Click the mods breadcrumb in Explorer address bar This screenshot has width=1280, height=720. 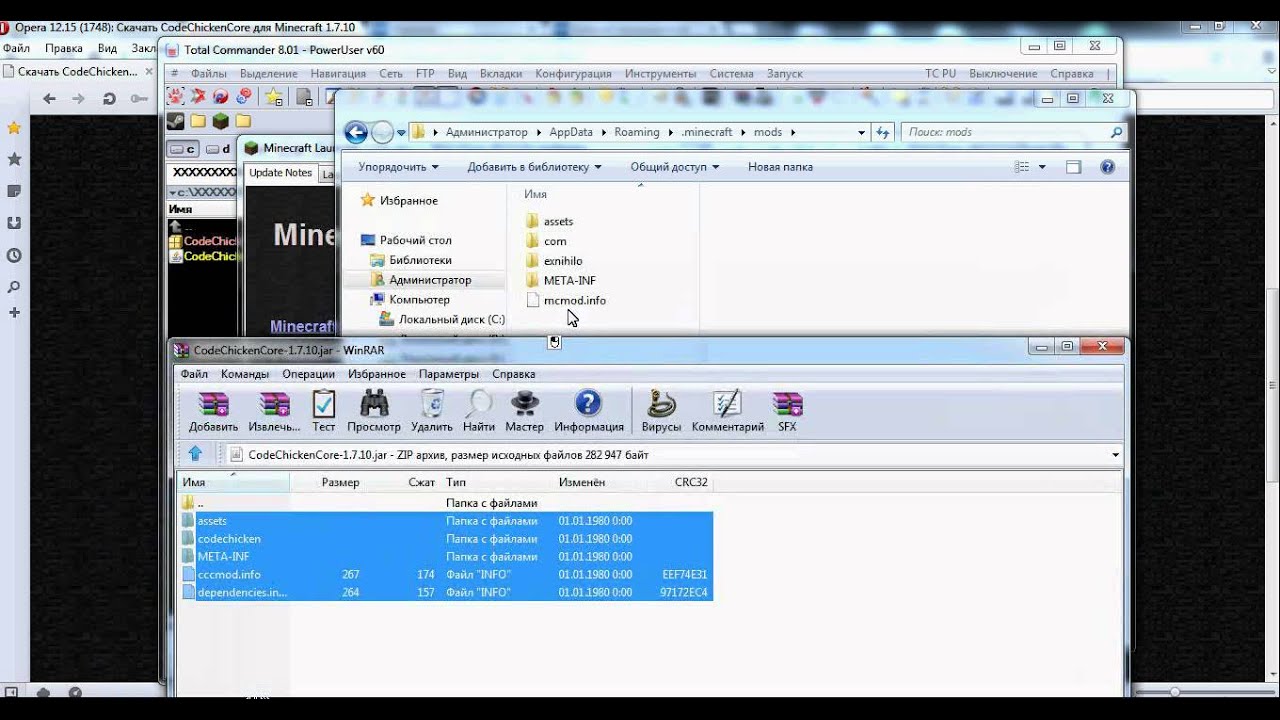(768, 132)
